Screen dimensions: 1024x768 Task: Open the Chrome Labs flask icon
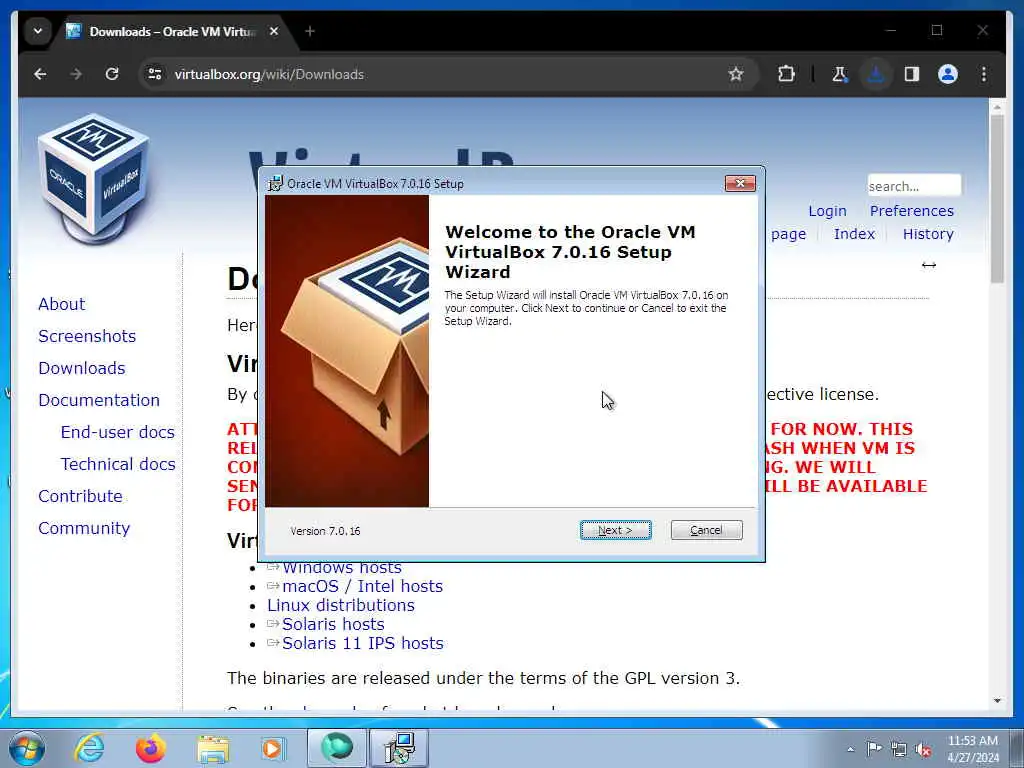(x=840, y=74)
